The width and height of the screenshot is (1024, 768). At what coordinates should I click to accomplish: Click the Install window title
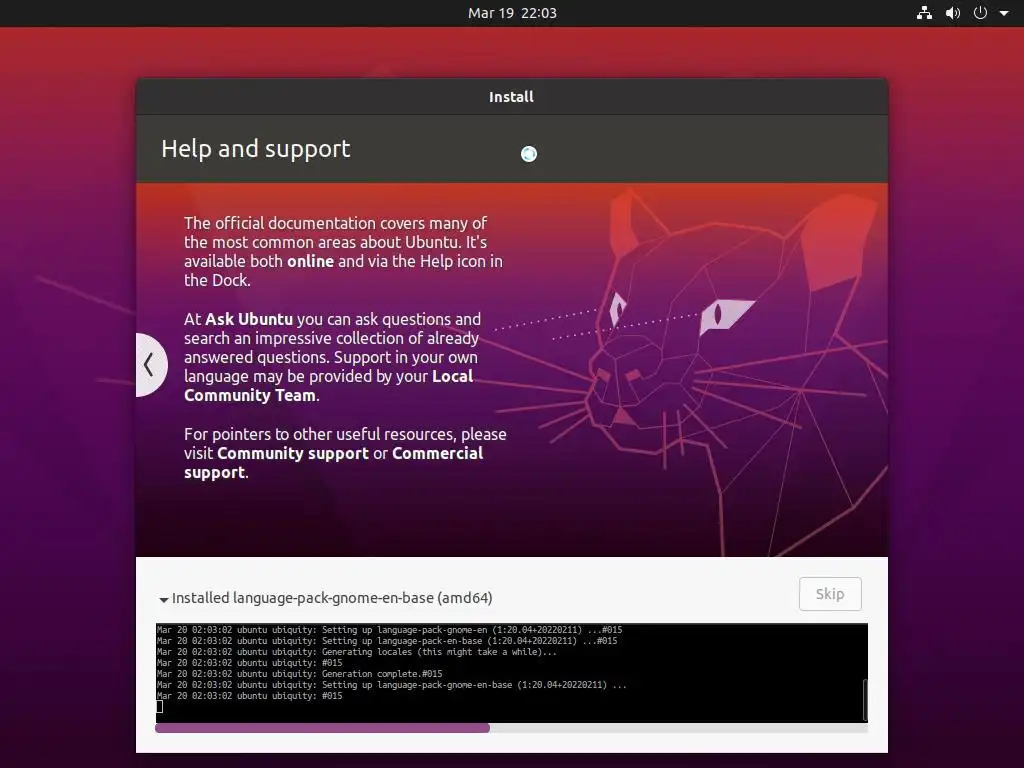(x=511, y=97)
